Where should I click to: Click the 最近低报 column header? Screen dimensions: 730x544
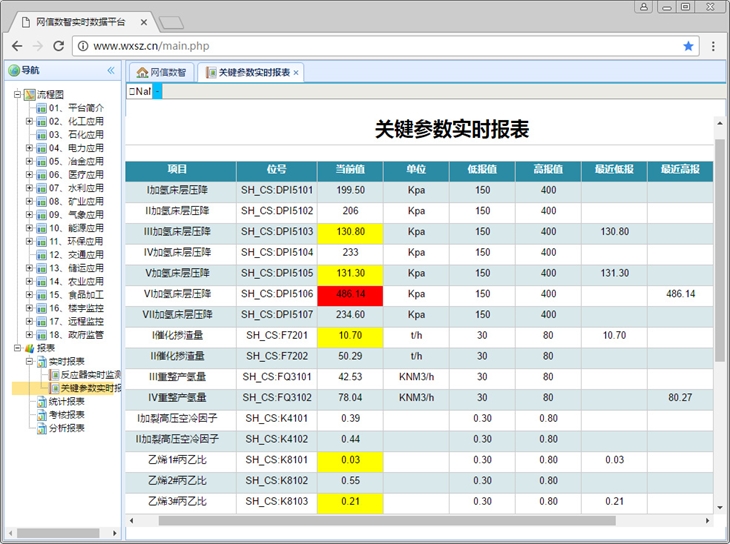point(614,170)
